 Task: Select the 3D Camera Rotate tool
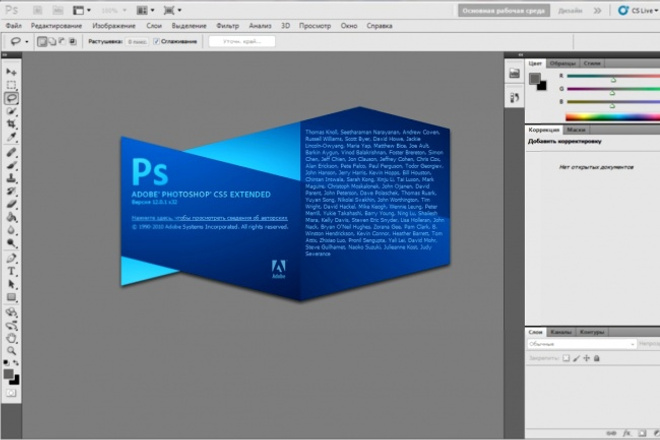point(11,325)
